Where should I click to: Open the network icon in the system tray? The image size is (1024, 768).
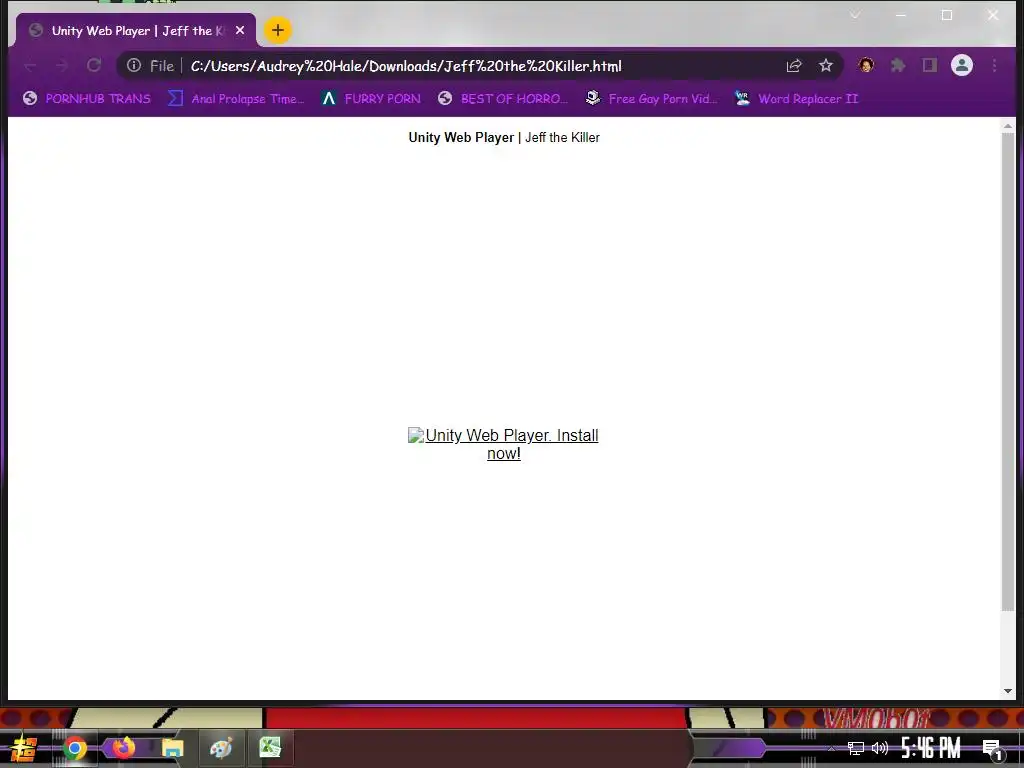pos(856,748)
